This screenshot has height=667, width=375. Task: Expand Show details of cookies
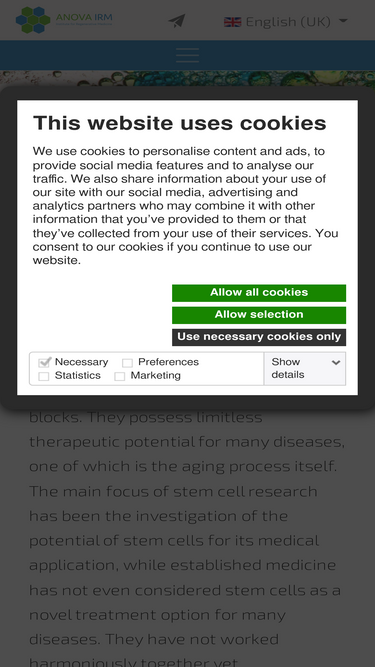pos(305,368)
